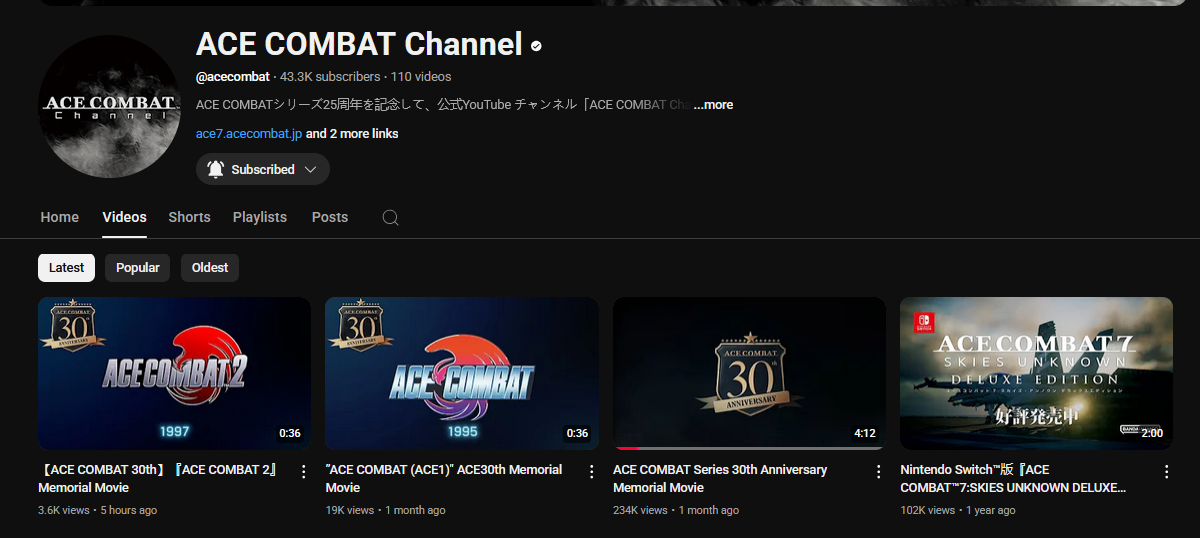Click the 0:36 badge on ACE COMBAT 2 thumbnail

290,433
